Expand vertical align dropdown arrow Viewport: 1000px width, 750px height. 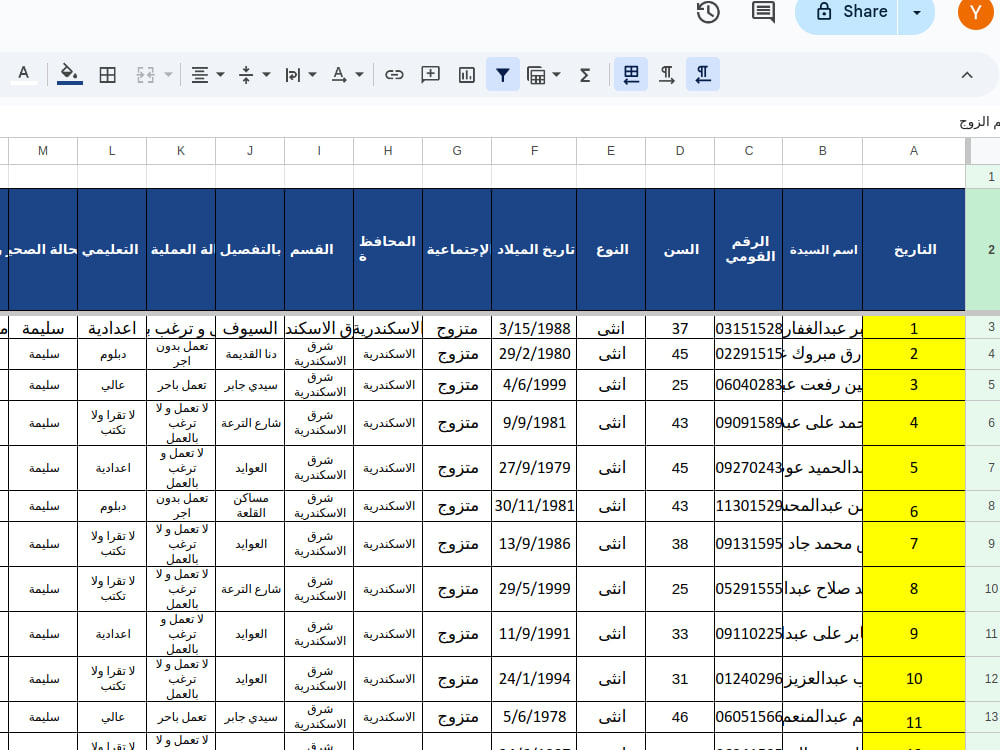coord(267,75)
